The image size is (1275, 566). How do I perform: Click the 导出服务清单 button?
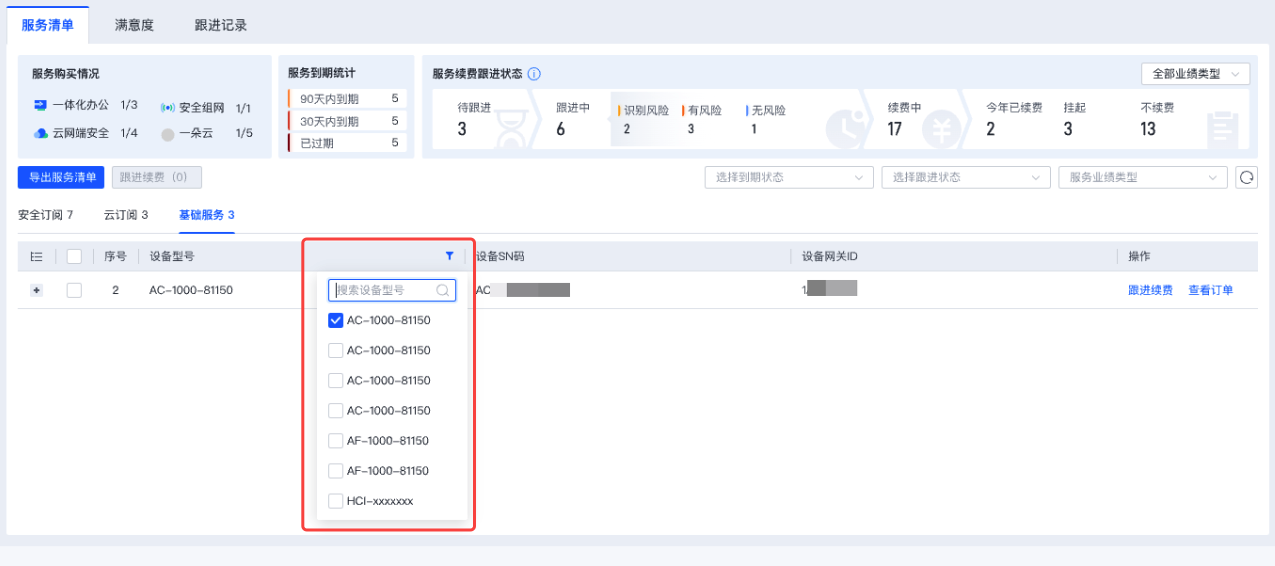pos(61,177)
